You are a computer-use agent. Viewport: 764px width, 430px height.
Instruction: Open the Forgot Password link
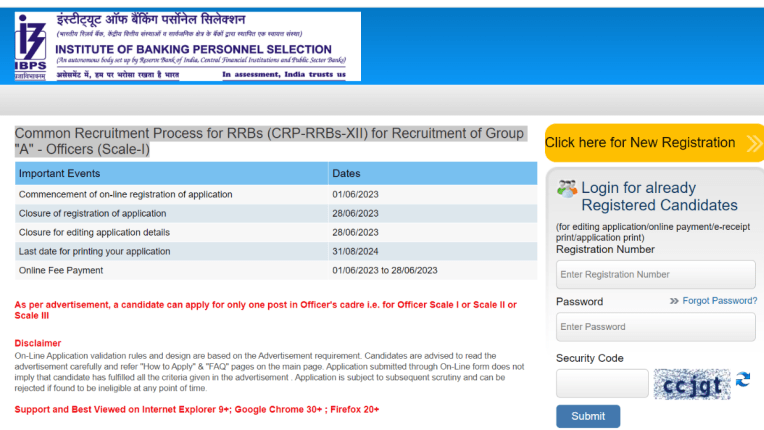point(720,301)
